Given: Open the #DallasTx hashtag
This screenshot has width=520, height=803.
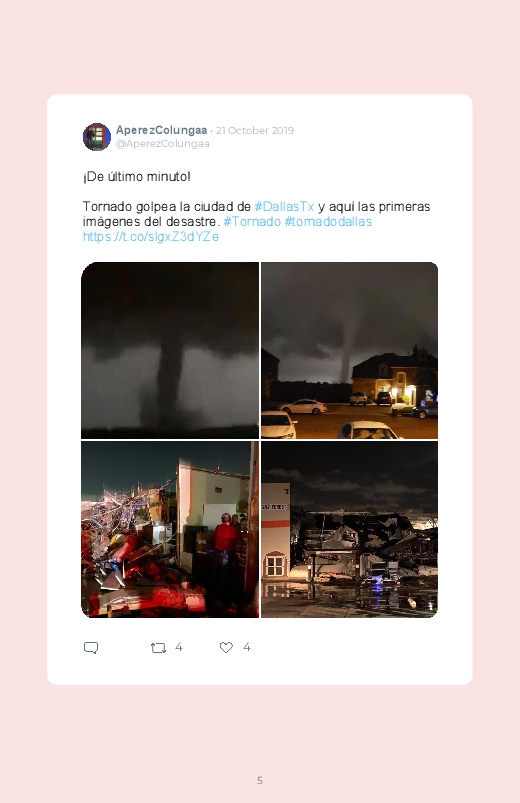Looking at the screenshot, I should [x=284, y=206].
